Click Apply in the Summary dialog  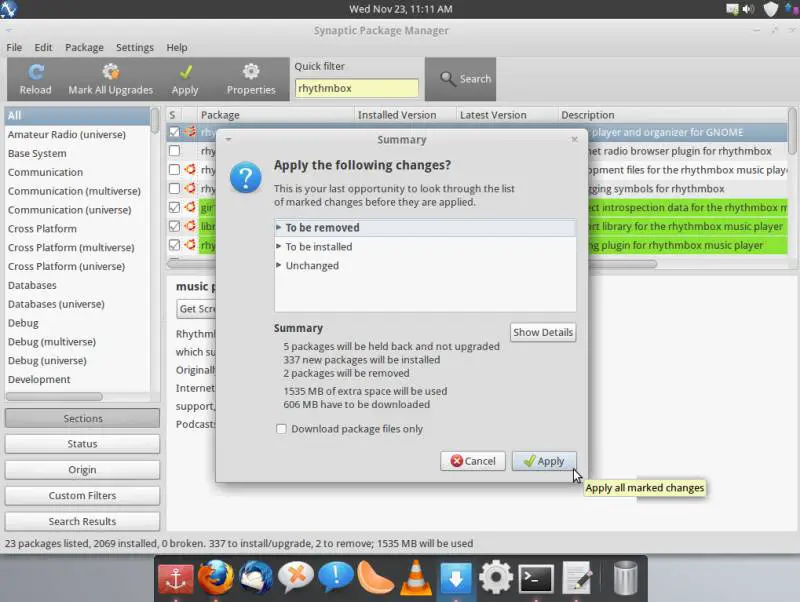pyautogui.click(x=544, y=461)
